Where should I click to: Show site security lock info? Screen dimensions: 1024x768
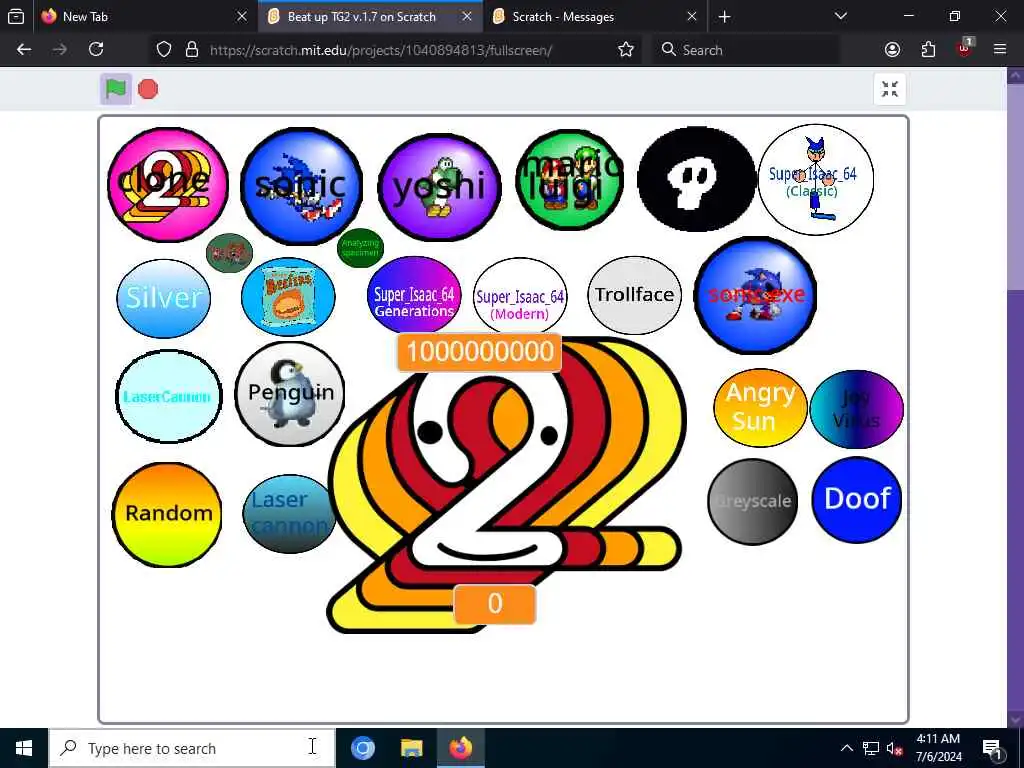click(191, 50)
